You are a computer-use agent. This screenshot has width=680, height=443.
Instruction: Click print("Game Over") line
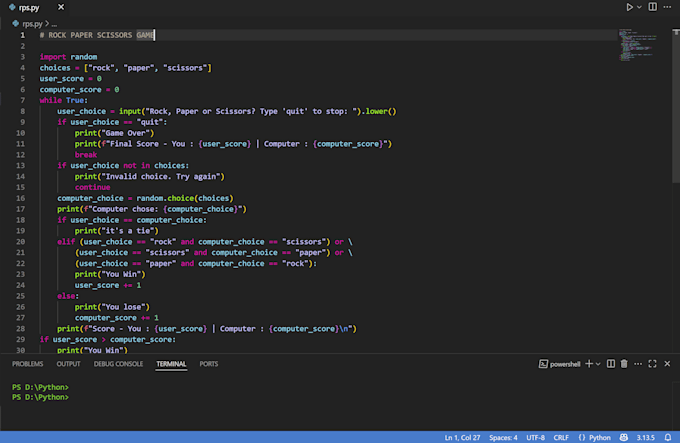point(114,133)
